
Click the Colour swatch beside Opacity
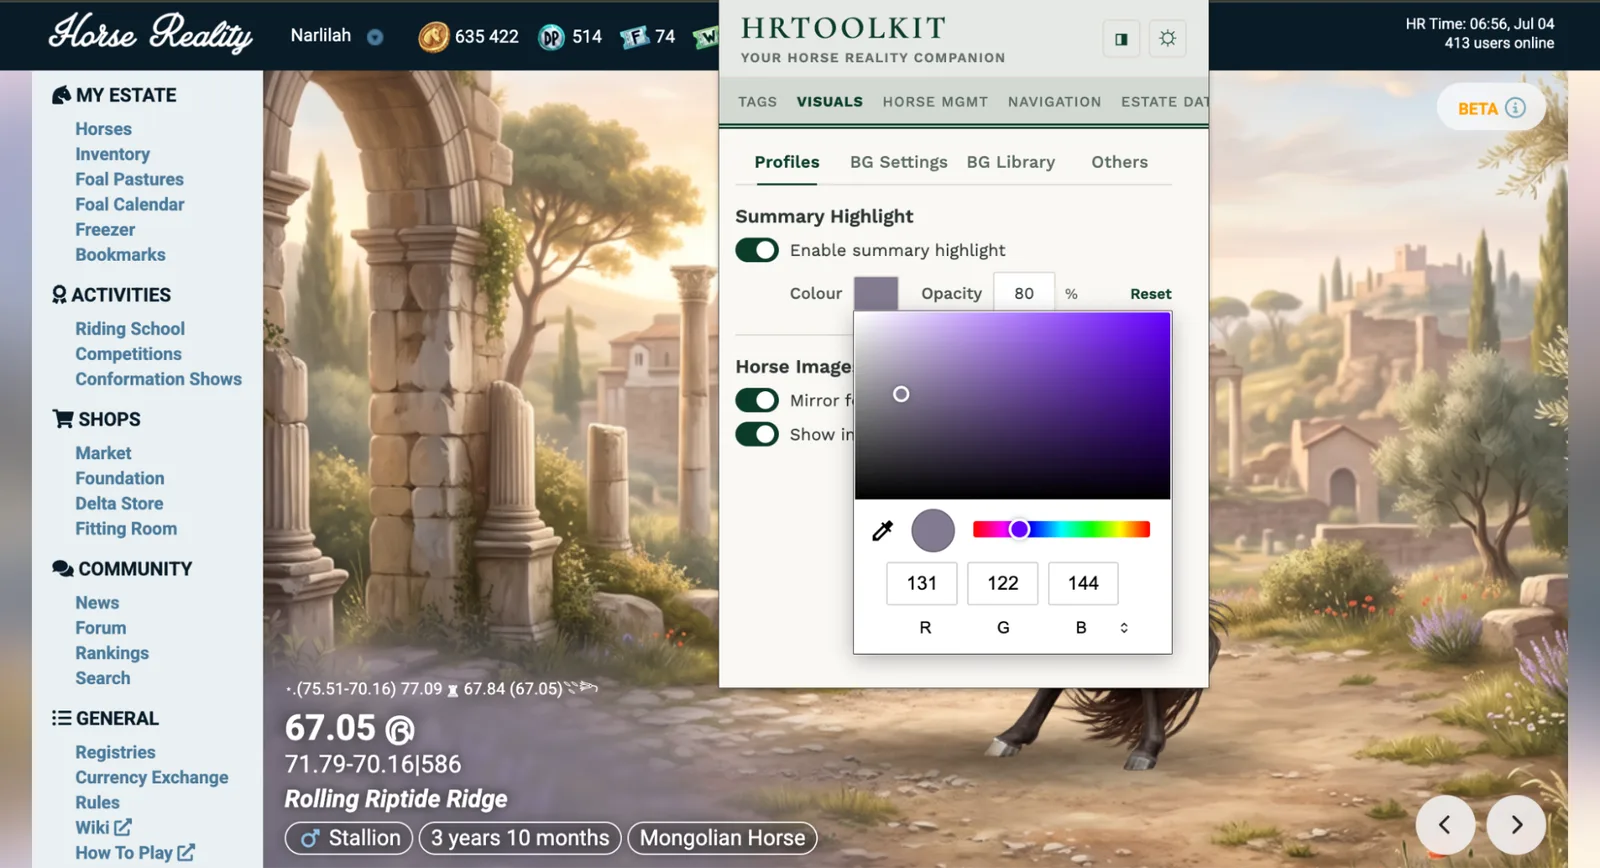click(x=876, y=294)
